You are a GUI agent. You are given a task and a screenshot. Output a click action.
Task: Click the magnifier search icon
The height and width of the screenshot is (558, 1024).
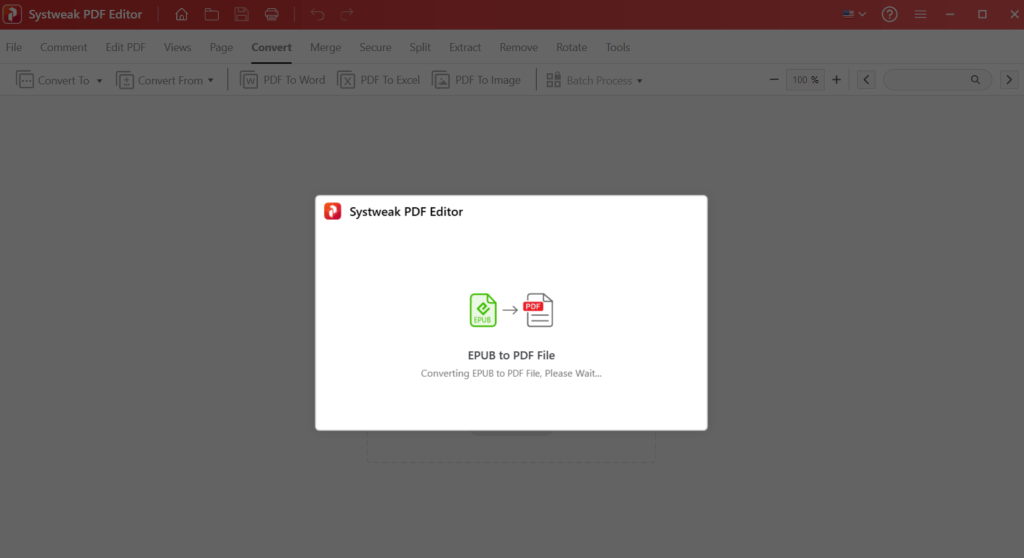tap(975, 80)
